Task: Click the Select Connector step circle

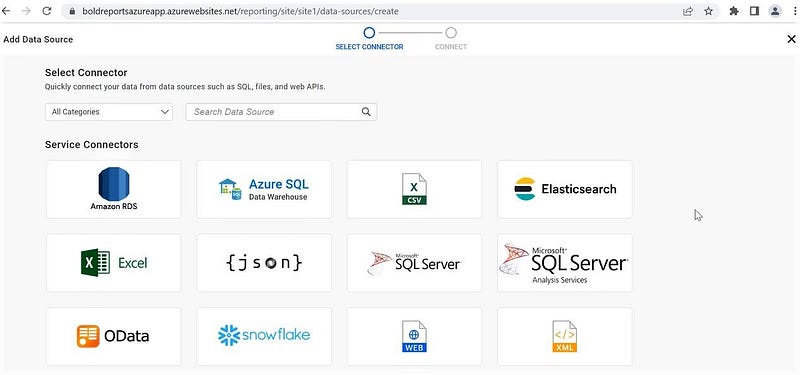Action: click(369, 33)
